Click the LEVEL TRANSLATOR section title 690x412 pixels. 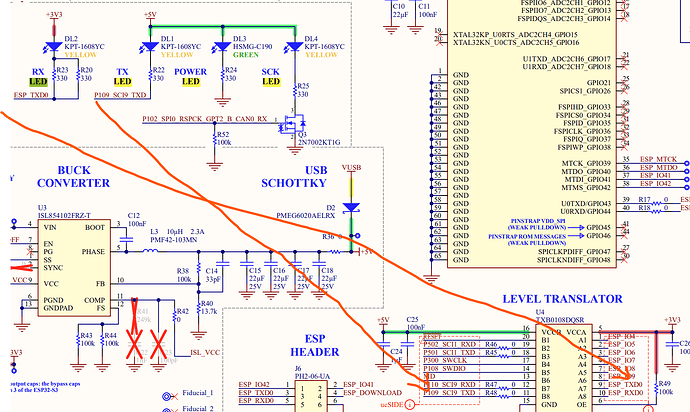pyautogui.click(x=562, y=299)
